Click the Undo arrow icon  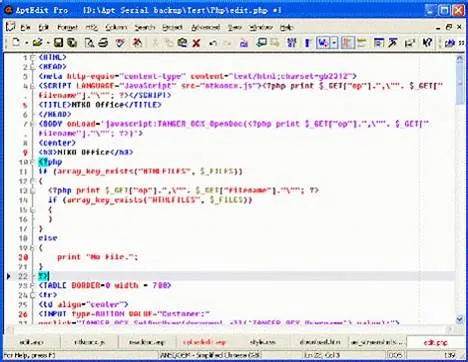point(213,43)
